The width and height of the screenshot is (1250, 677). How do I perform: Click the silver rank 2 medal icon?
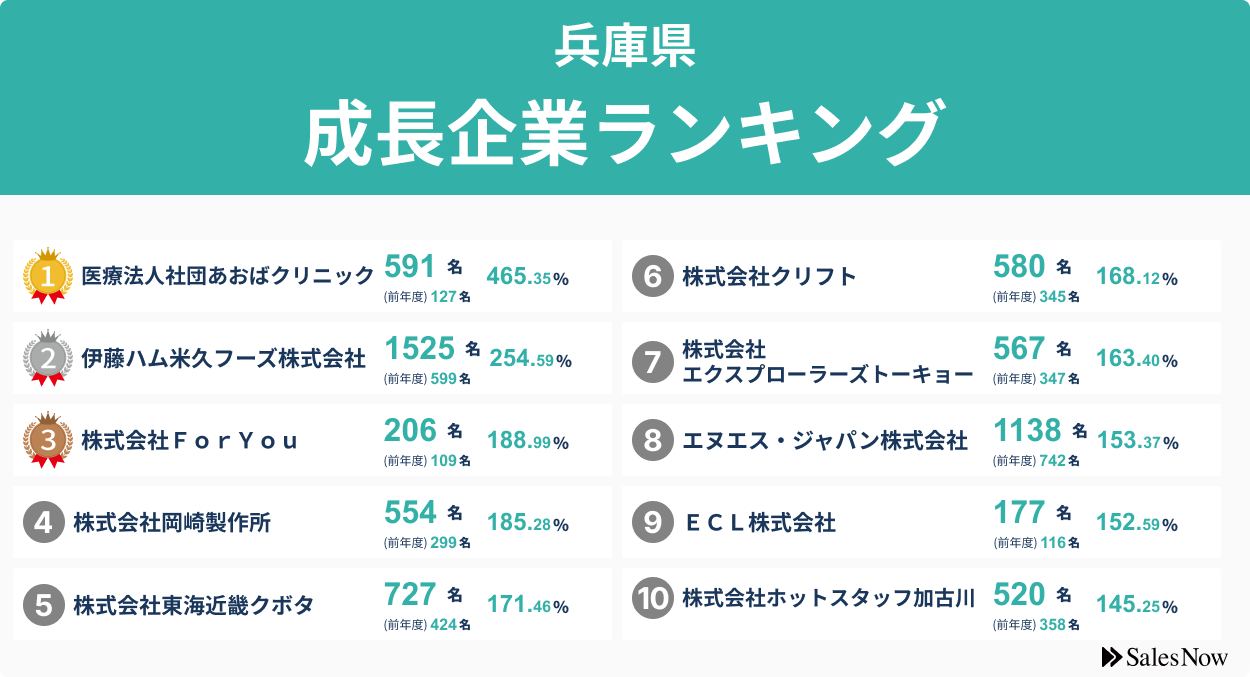click(48, 357)
